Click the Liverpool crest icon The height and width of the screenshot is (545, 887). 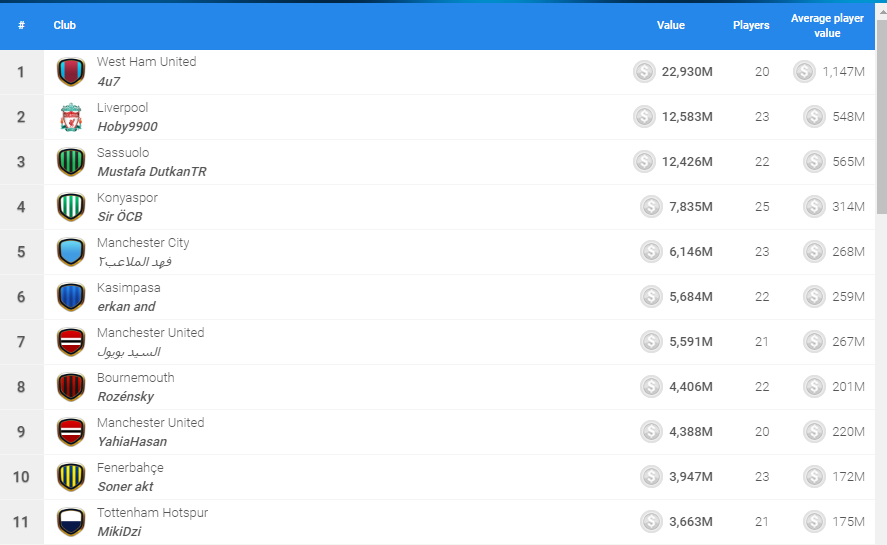pyautogui.click(x=71, y=117)
